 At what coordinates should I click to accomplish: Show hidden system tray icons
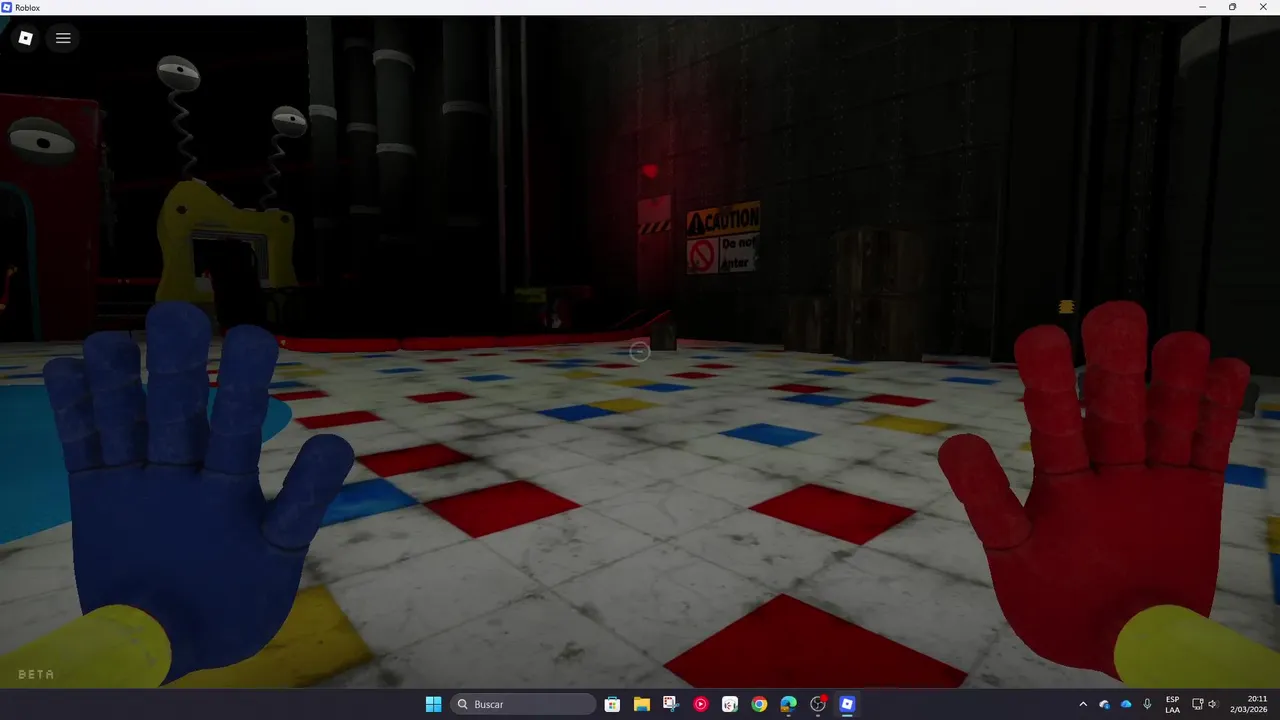tap(1082, 704)
